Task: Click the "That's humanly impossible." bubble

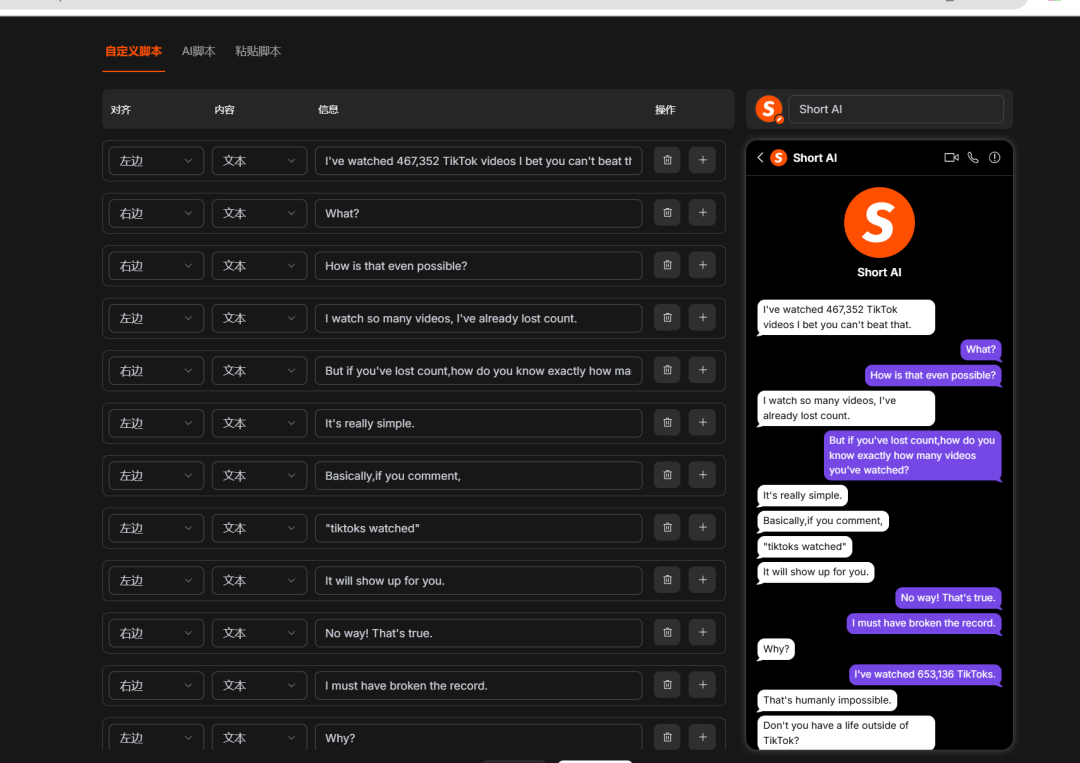Action: coord(827,700)
